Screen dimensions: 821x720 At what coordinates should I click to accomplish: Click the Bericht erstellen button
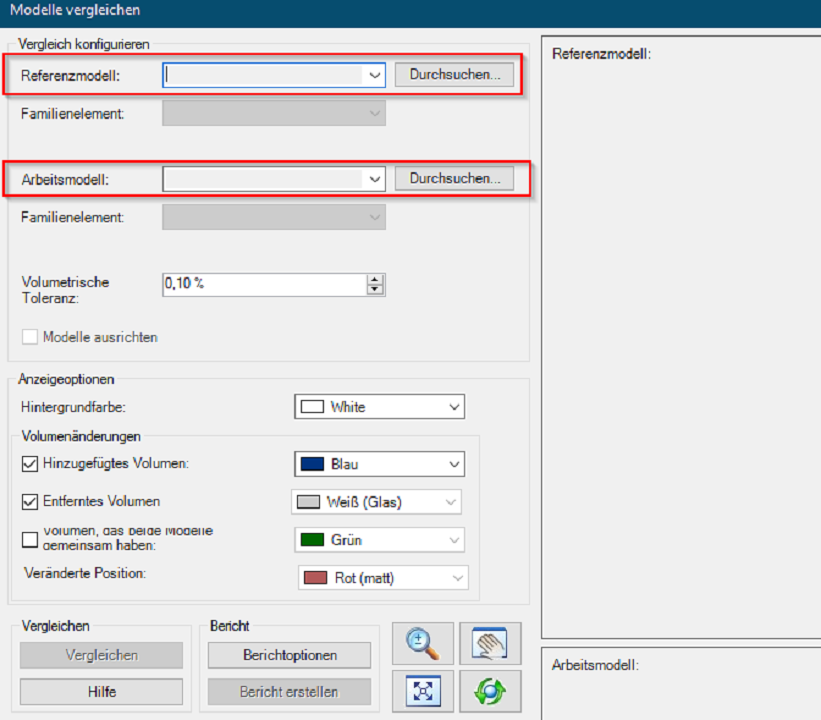click(290, 692)
